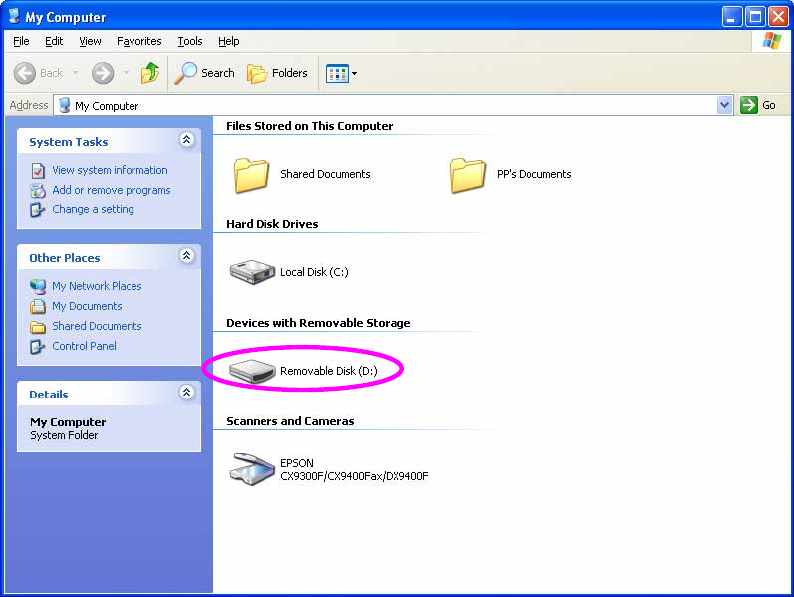Open the Edit menu

(x=54, y=41)
